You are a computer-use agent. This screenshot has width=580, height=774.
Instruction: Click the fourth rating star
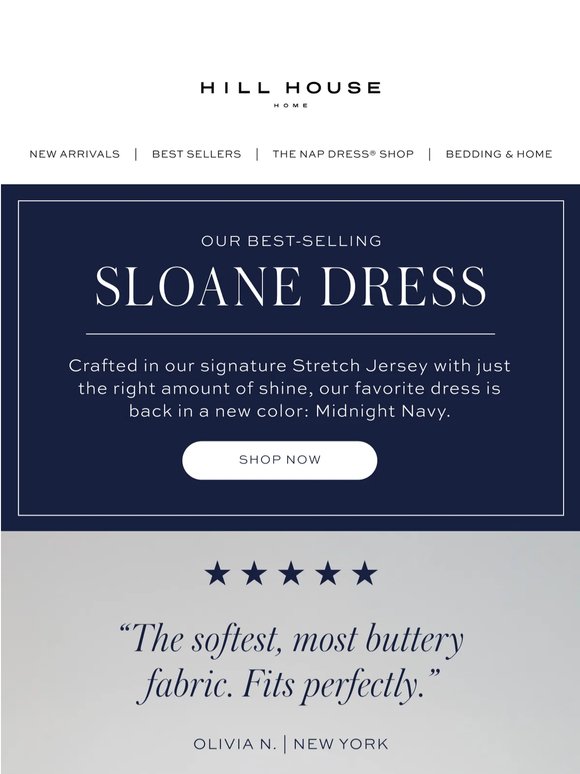pos(328,573)
